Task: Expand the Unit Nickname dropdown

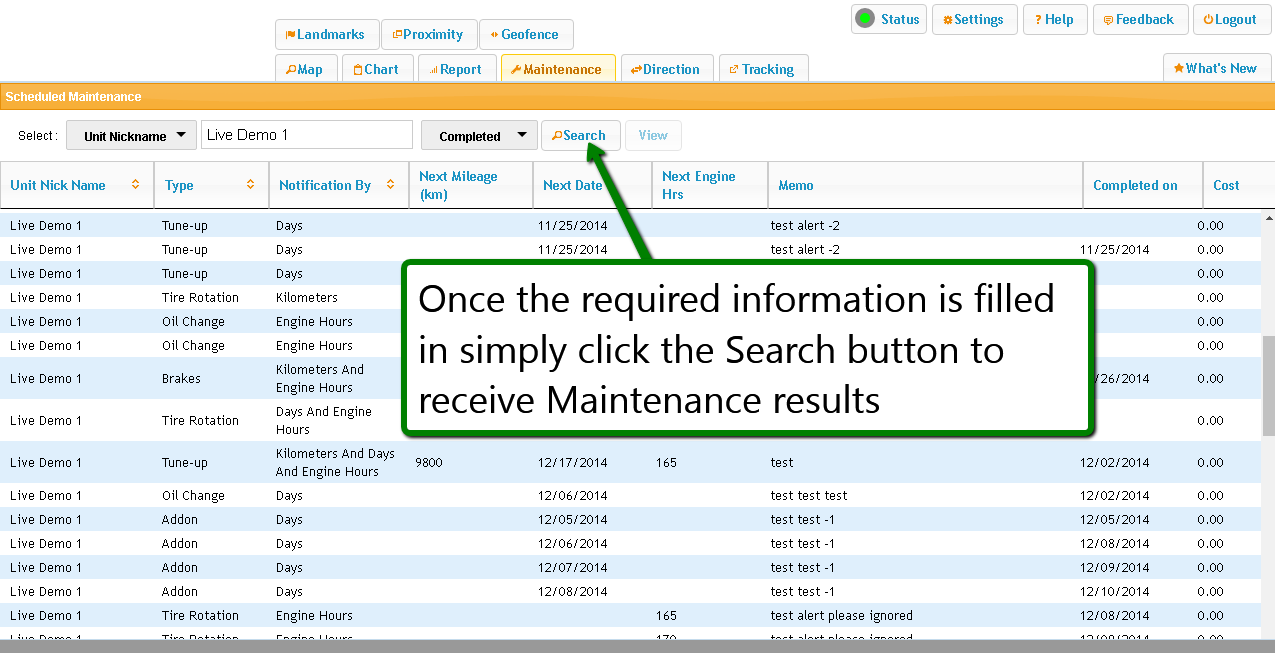Action: pyautogui.click(x=131, y=136)
